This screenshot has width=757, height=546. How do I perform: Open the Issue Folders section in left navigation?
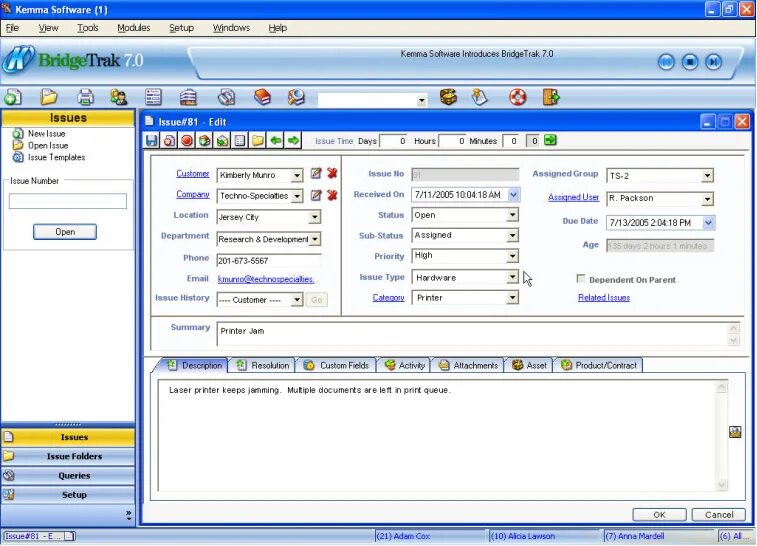pyautogui.click(x=68, y=456)
